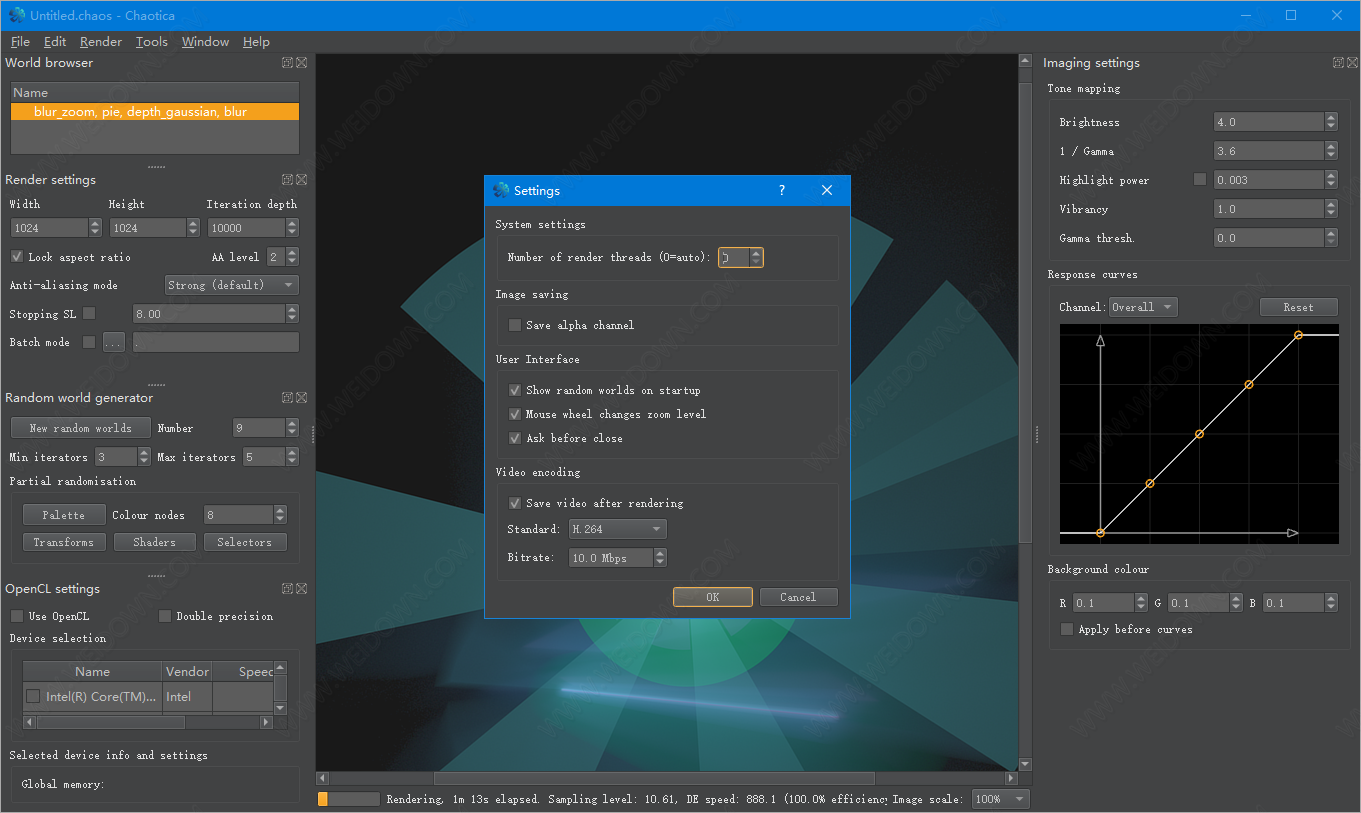The height and width of the screenshot is (813, 1361).
Task: Select the blur_zoom world in list
Action: pyautogui.click(x=155, y=112)
